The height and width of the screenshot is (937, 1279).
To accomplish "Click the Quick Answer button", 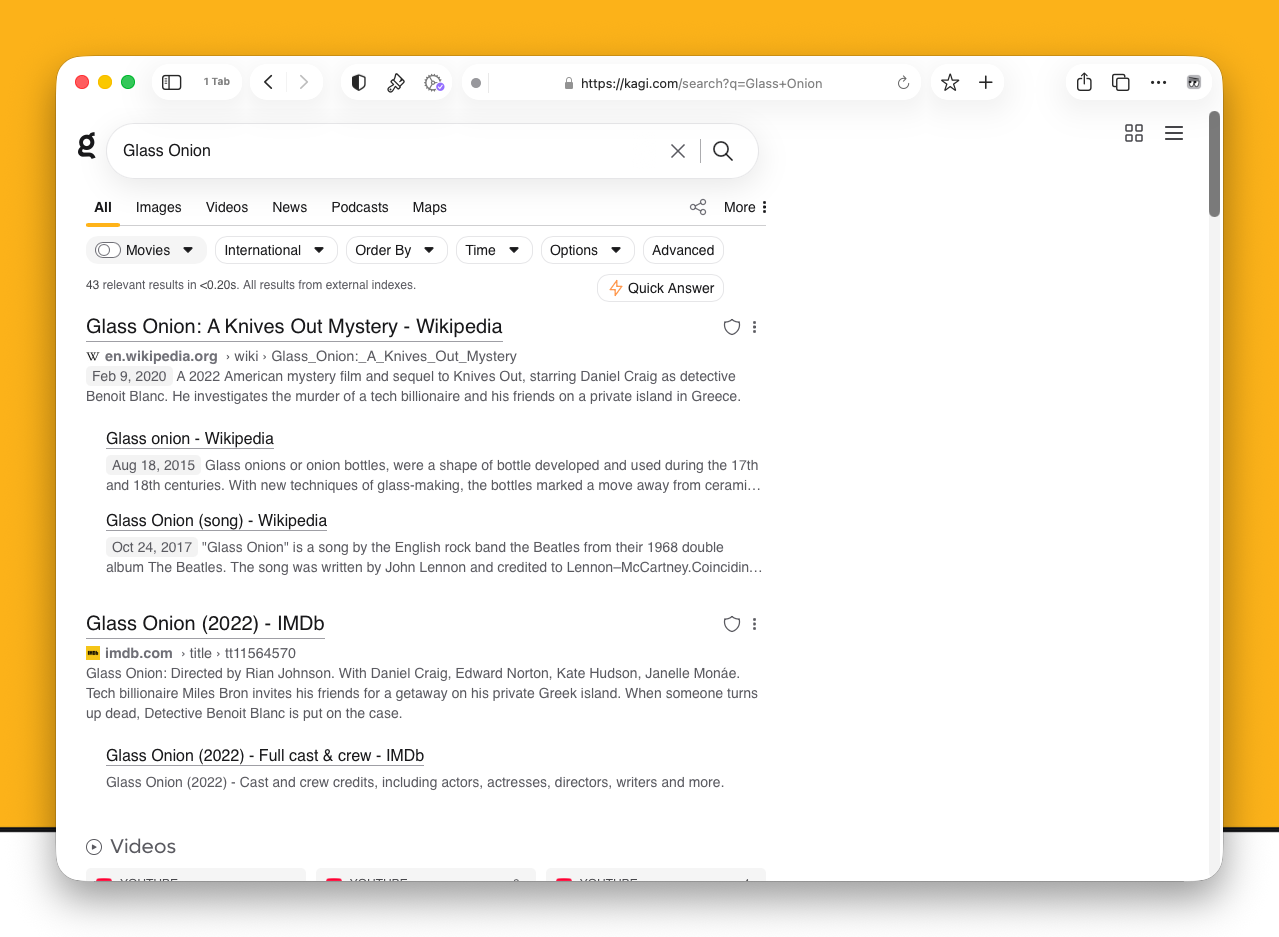I will click(x=661, y=288).
